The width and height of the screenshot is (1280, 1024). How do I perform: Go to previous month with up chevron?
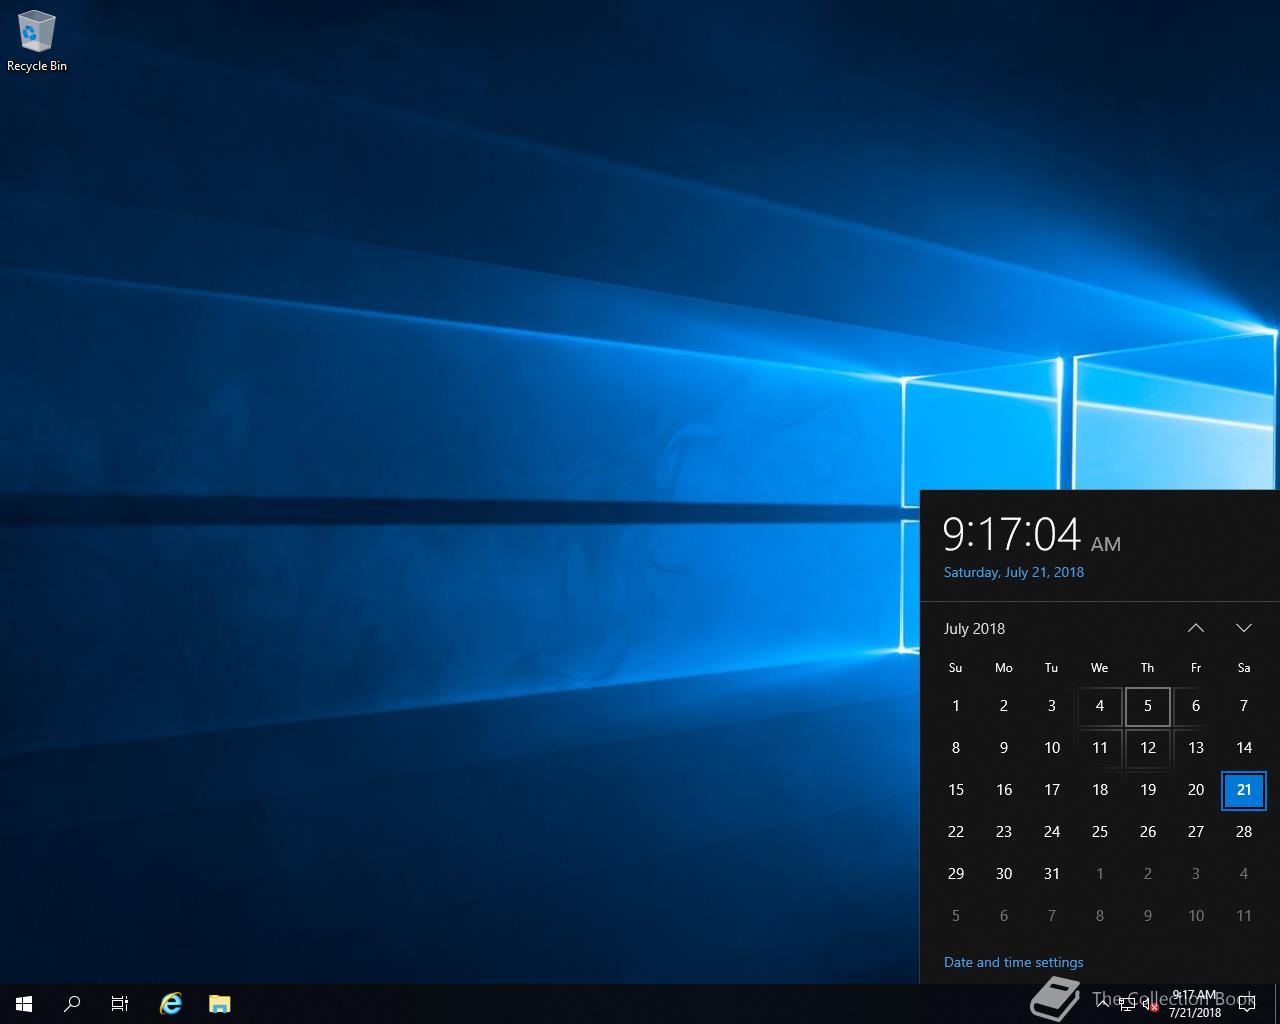point(1196,628)
